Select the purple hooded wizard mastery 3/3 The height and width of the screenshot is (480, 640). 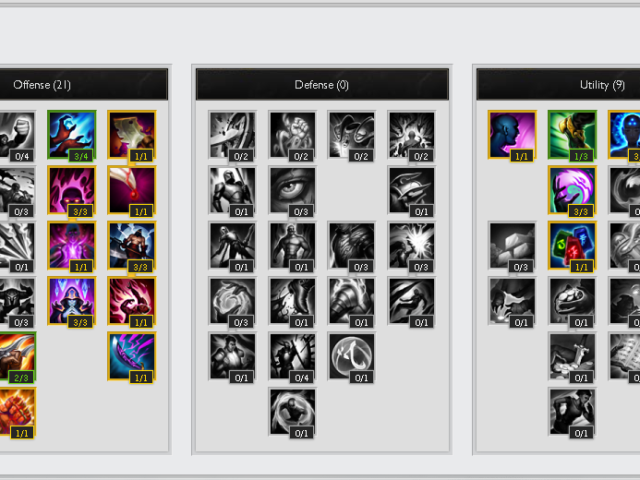point(72,301)
